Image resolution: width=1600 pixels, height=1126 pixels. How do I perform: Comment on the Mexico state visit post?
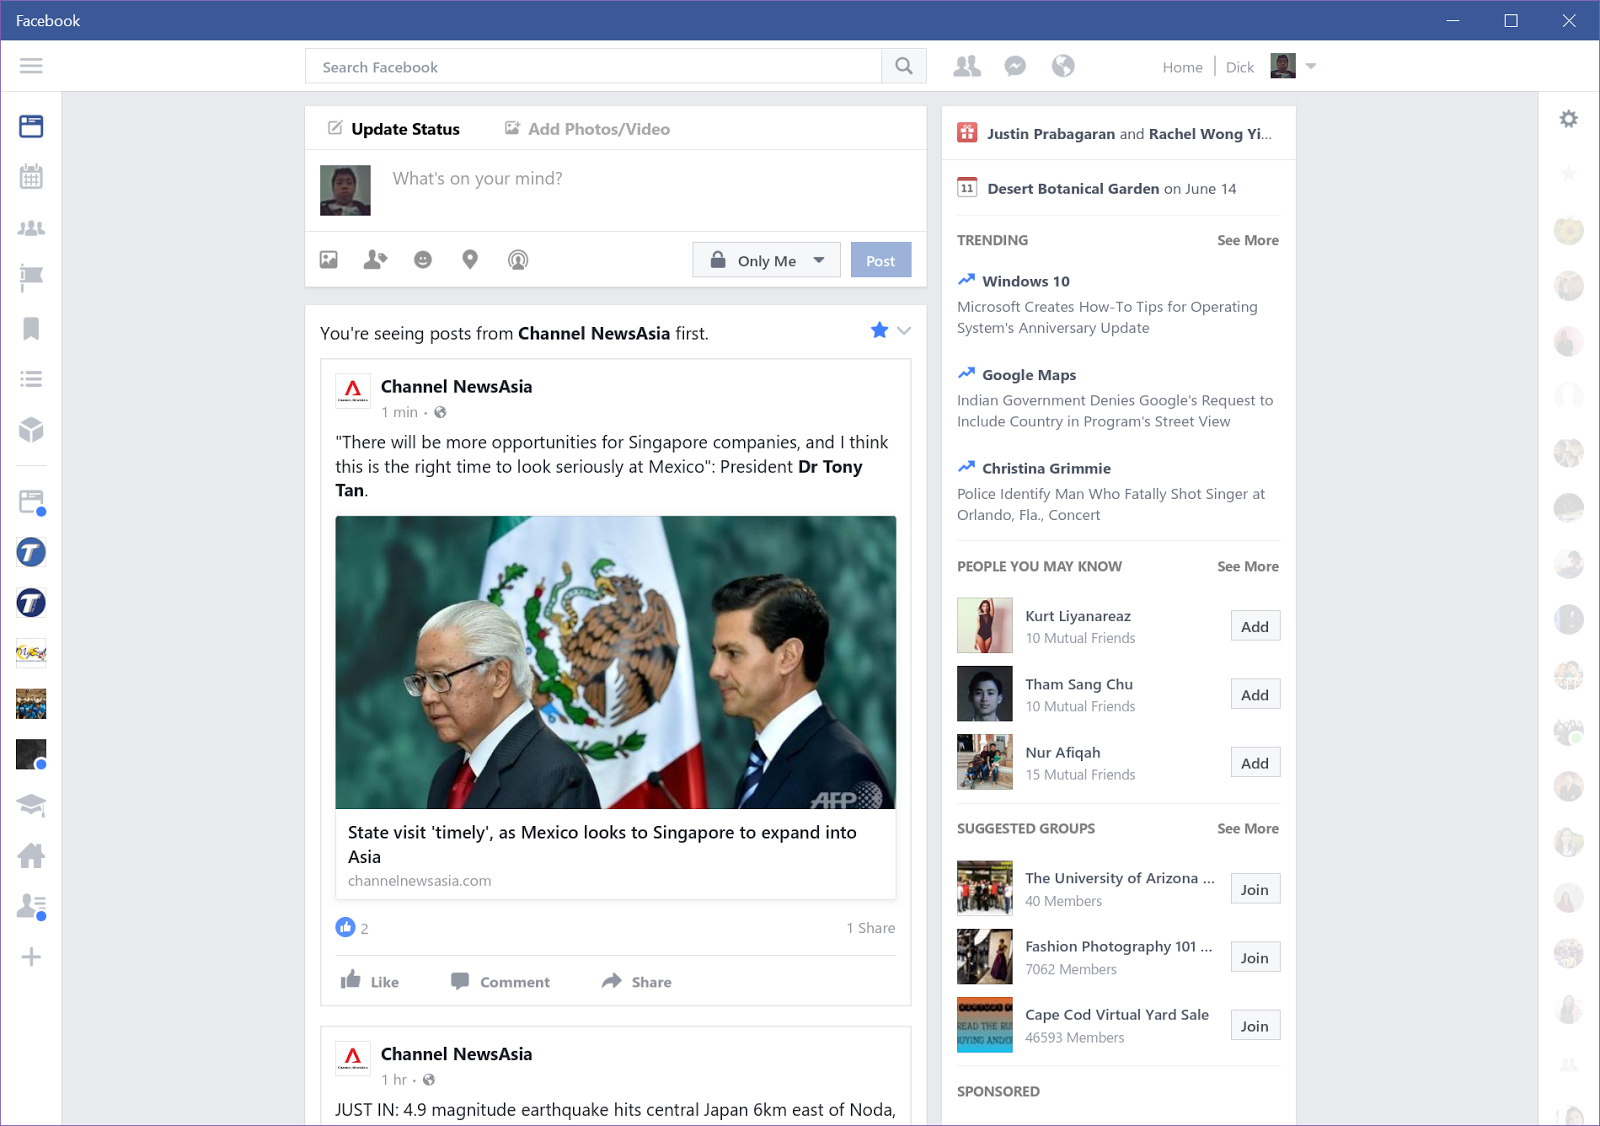pyautogui.click(x=500, y=982)
